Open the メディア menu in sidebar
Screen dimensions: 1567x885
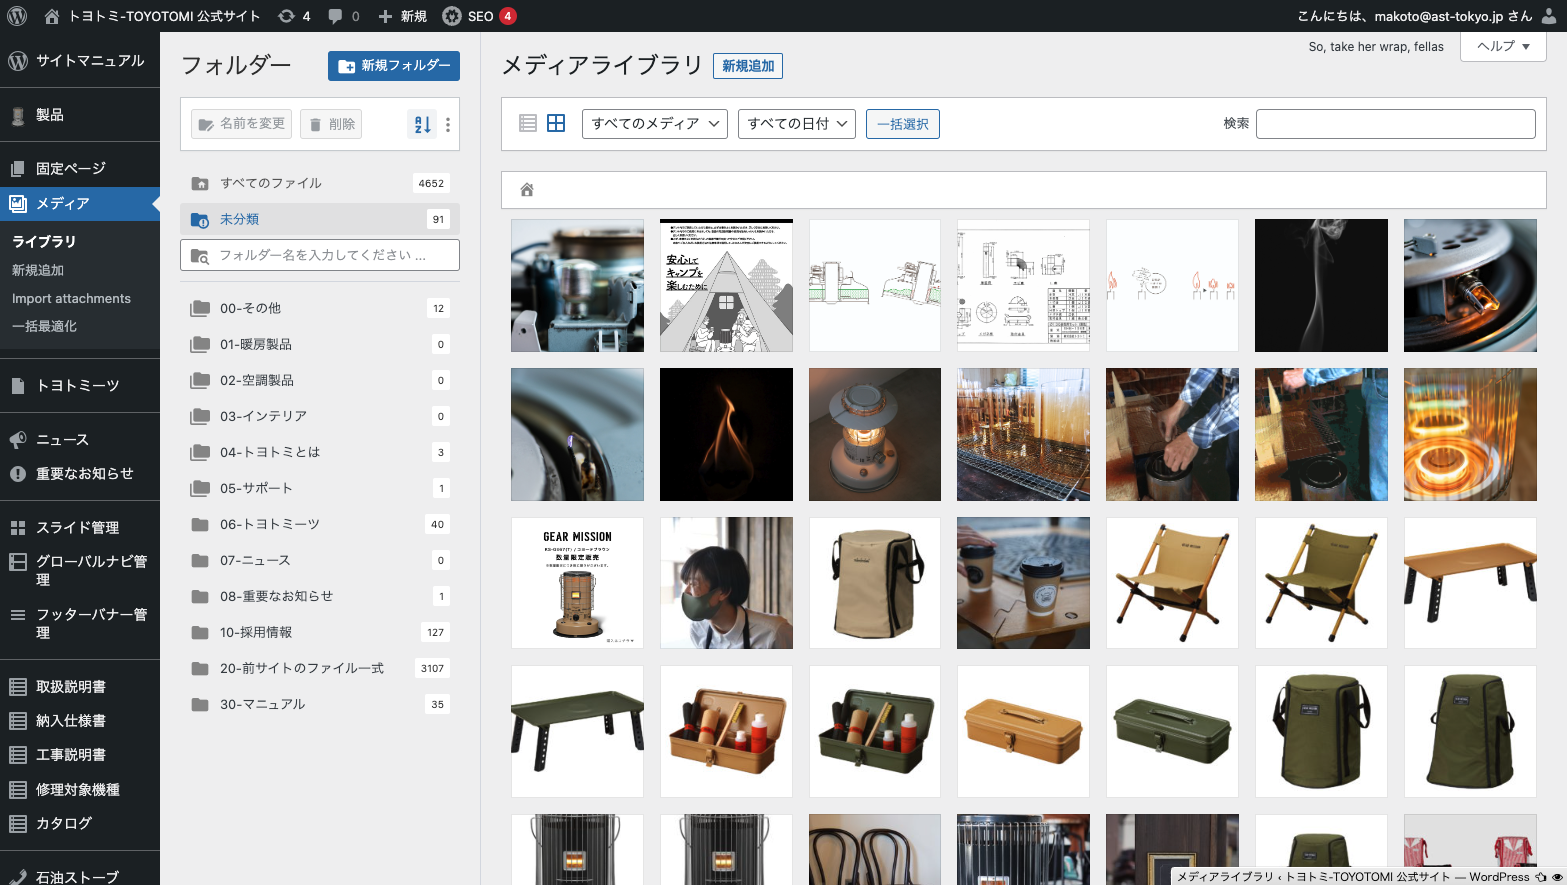tap(80, 203)
